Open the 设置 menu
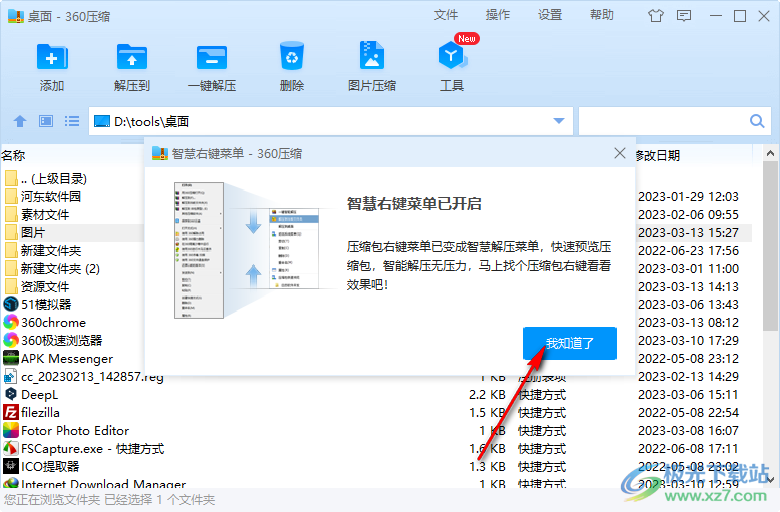780x512 pixels. click(x=550, y=15)
